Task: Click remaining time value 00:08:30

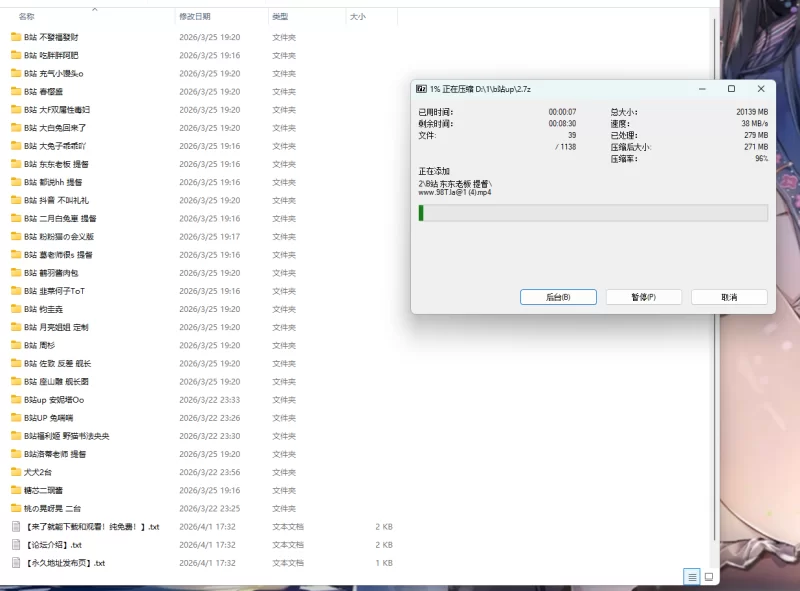Action: point(562,124)
